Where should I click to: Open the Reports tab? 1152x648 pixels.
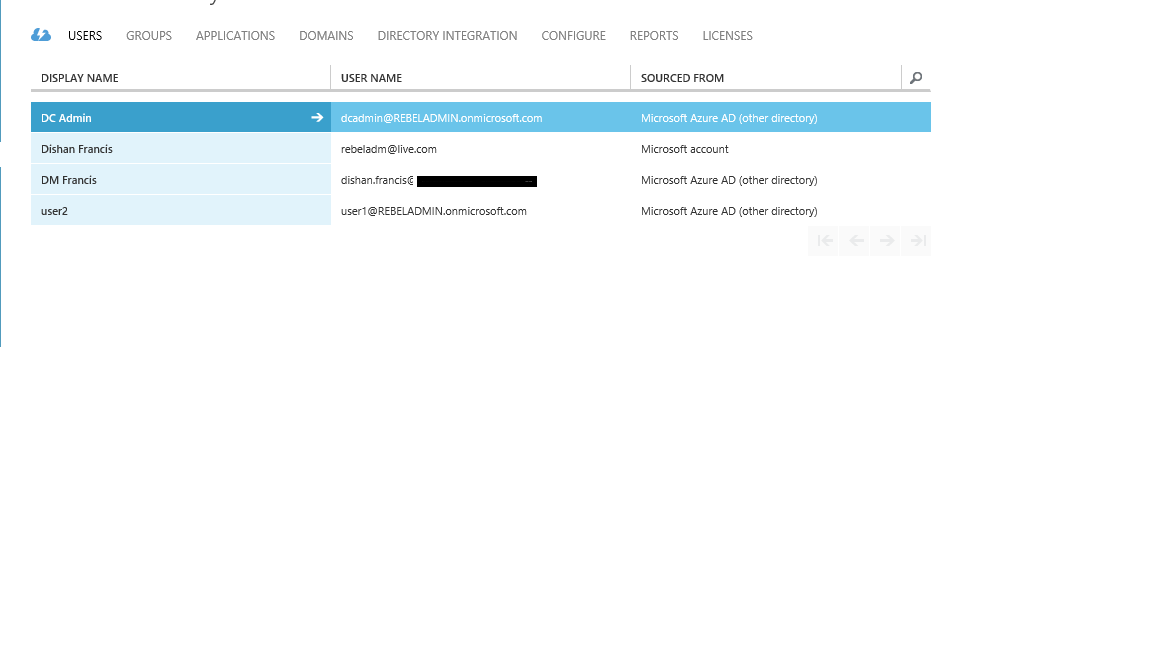pyautogui.click(x=654, y=36)
